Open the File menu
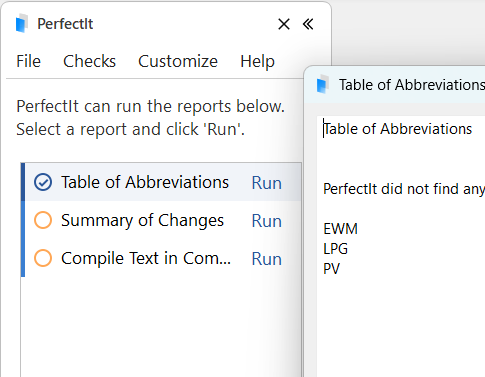This screenshot has height=377, width=485. coord(29,61)
